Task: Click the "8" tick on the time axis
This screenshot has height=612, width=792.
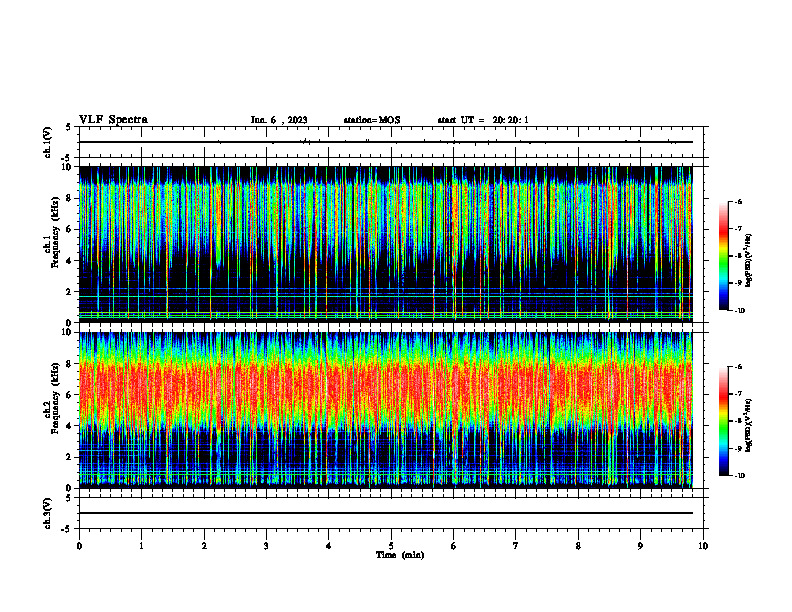Action: pyautogui.click(x=578, y=546)
